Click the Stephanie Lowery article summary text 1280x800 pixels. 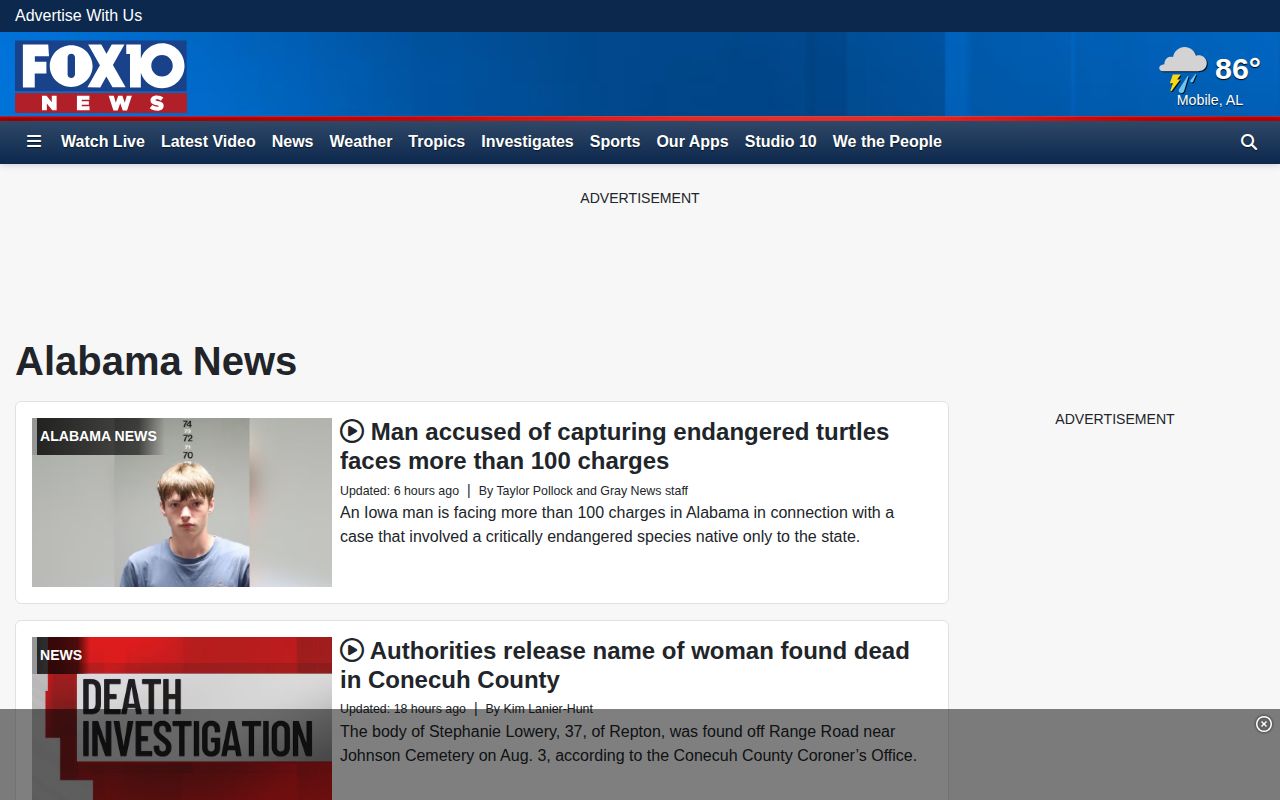click(x=628, y=744)
